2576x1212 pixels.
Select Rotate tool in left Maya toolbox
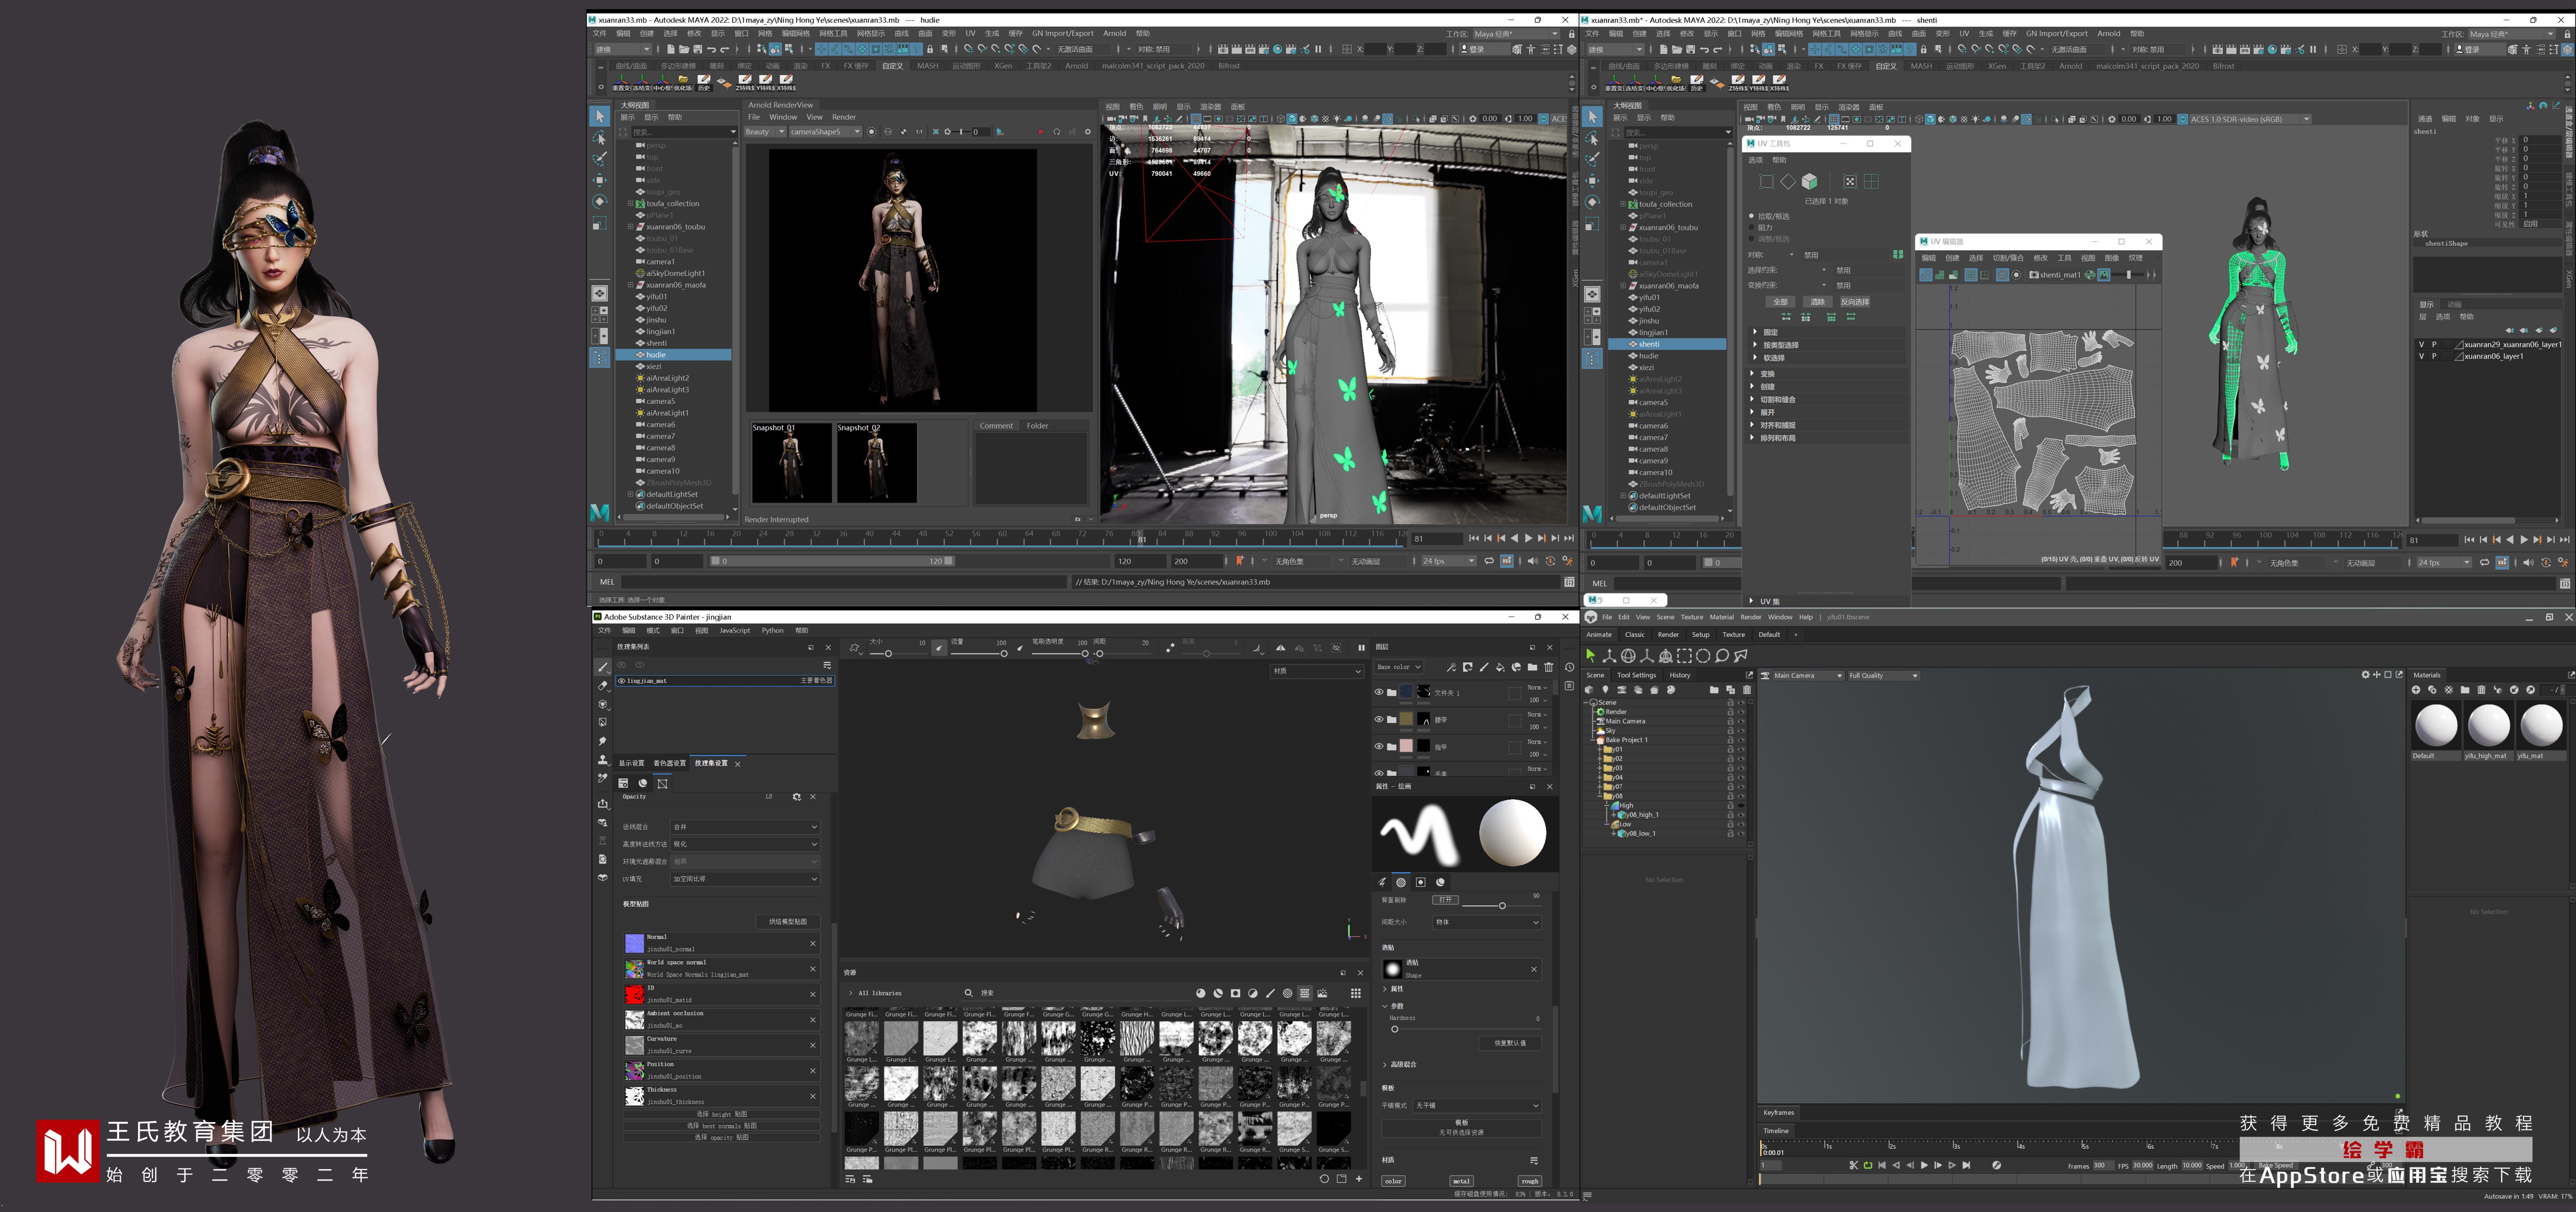point(599,201)
